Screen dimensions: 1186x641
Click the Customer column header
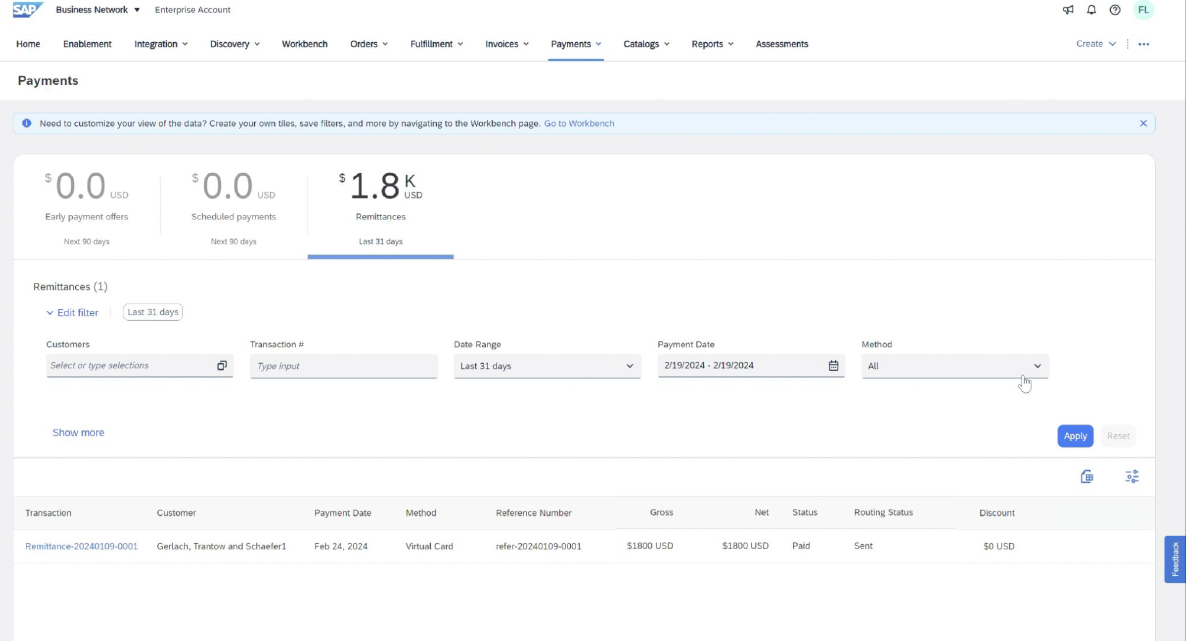coord(176,513)
